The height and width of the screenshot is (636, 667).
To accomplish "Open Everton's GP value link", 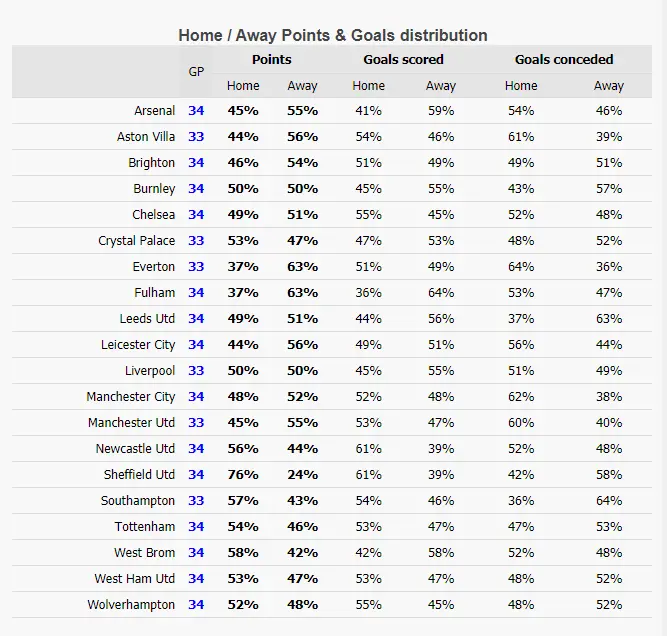I will tap(196, 267).
